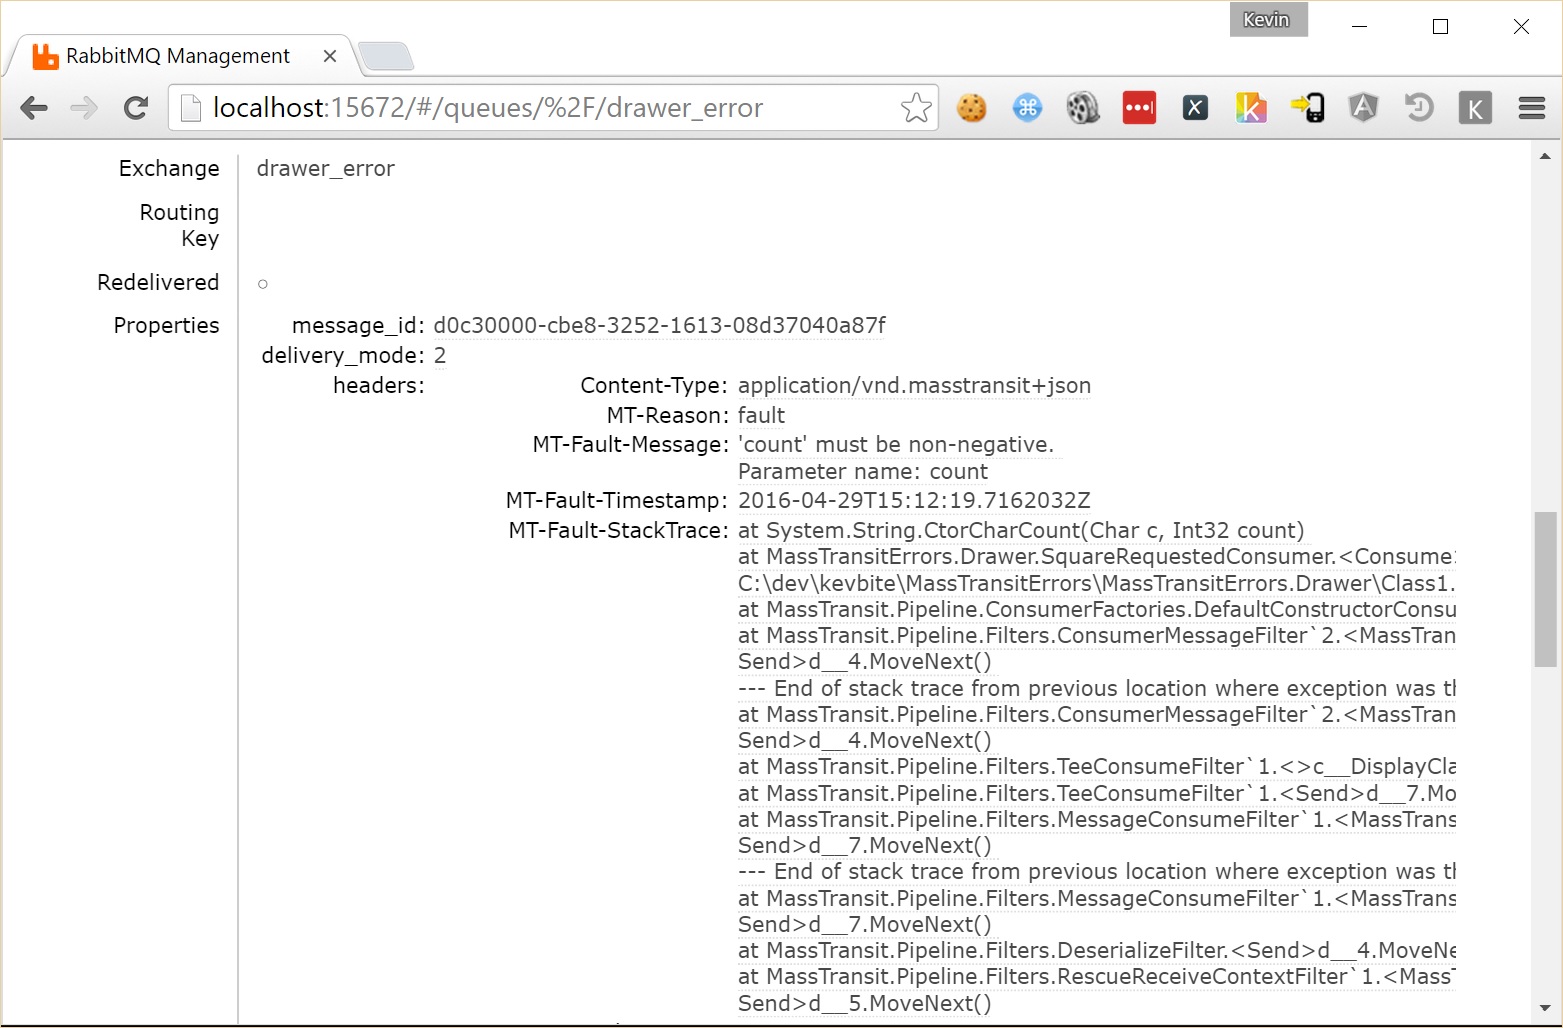Viewport: 1563px width, 1028px height.
Task: Click the session history restore extension icon
Action: click(x=1419, y=107)
